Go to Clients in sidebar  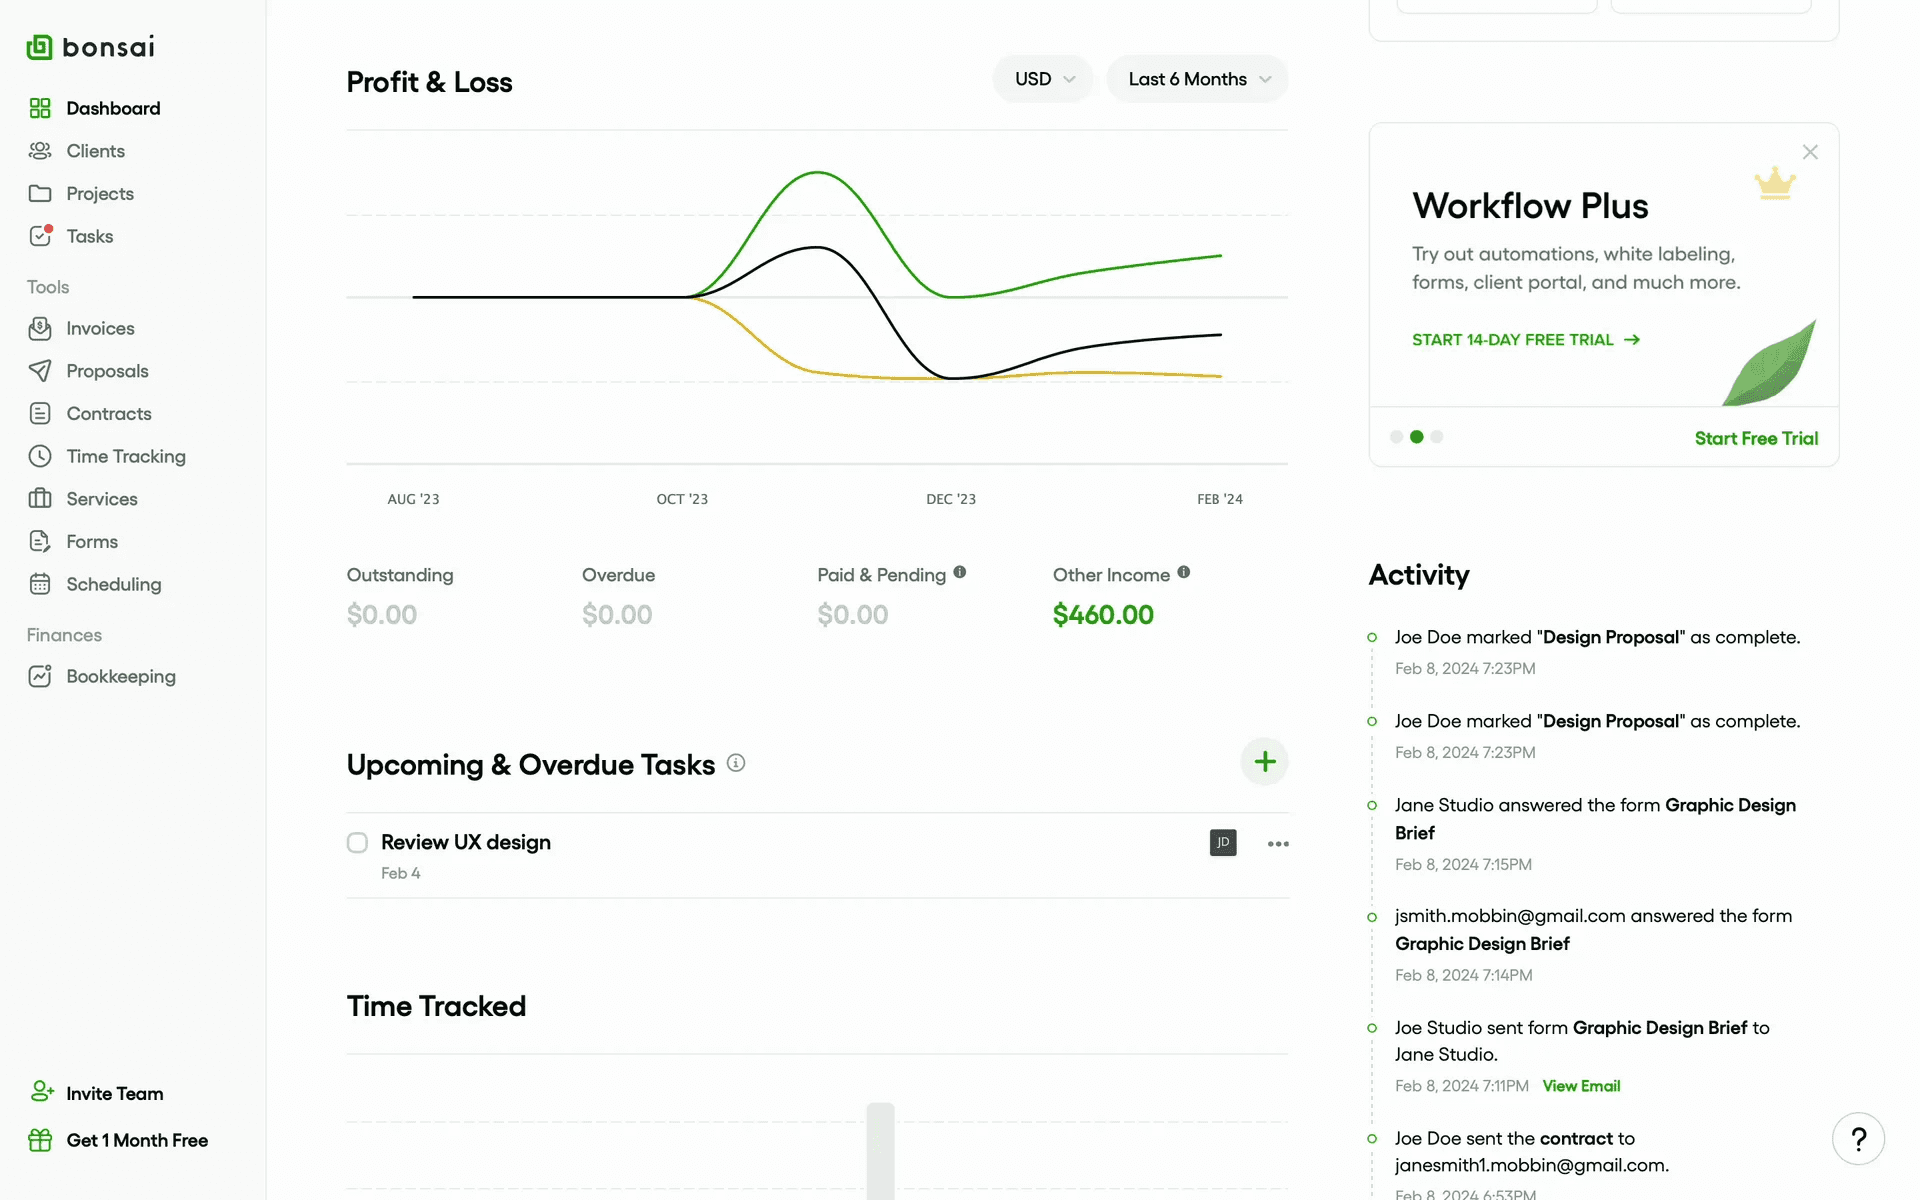(95, 151)
